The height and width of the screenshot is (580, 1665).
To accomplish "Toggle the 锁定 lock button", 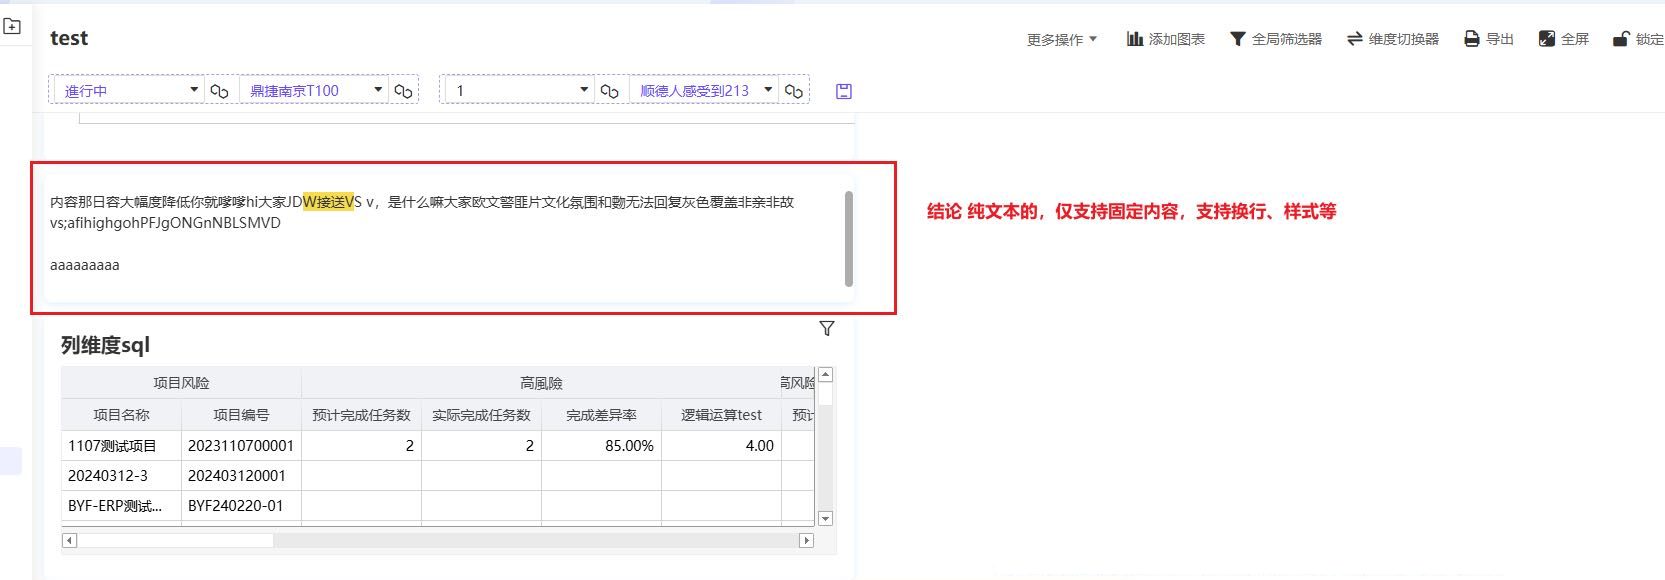I will (1638, 39).
